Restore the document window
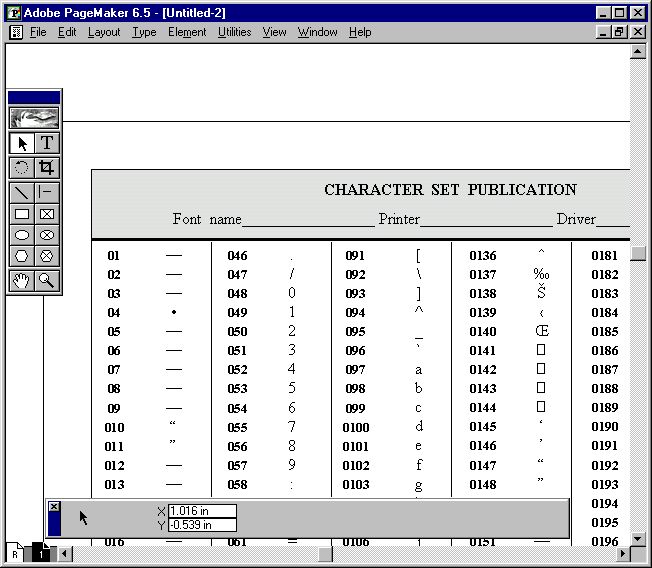 620,32
